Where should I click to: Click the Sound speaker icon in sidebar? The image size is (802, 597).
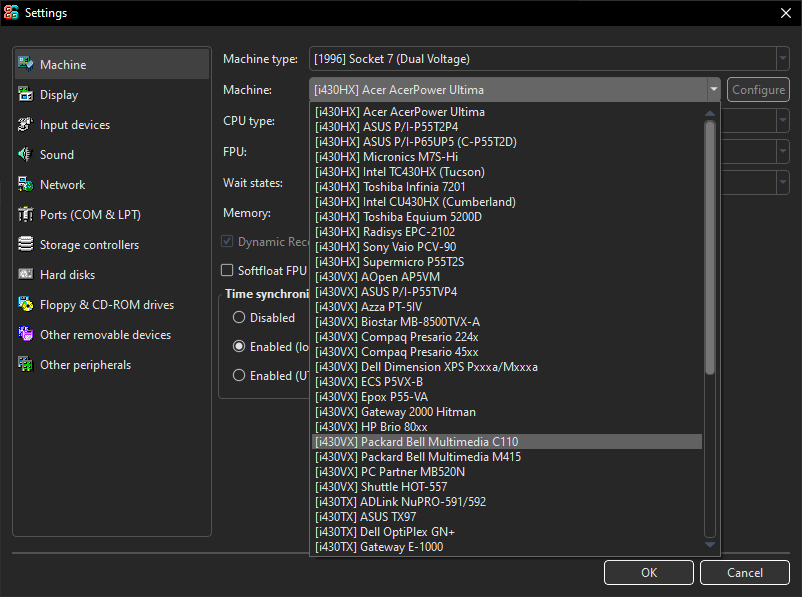pyautogui.click(x=26, y=154)
